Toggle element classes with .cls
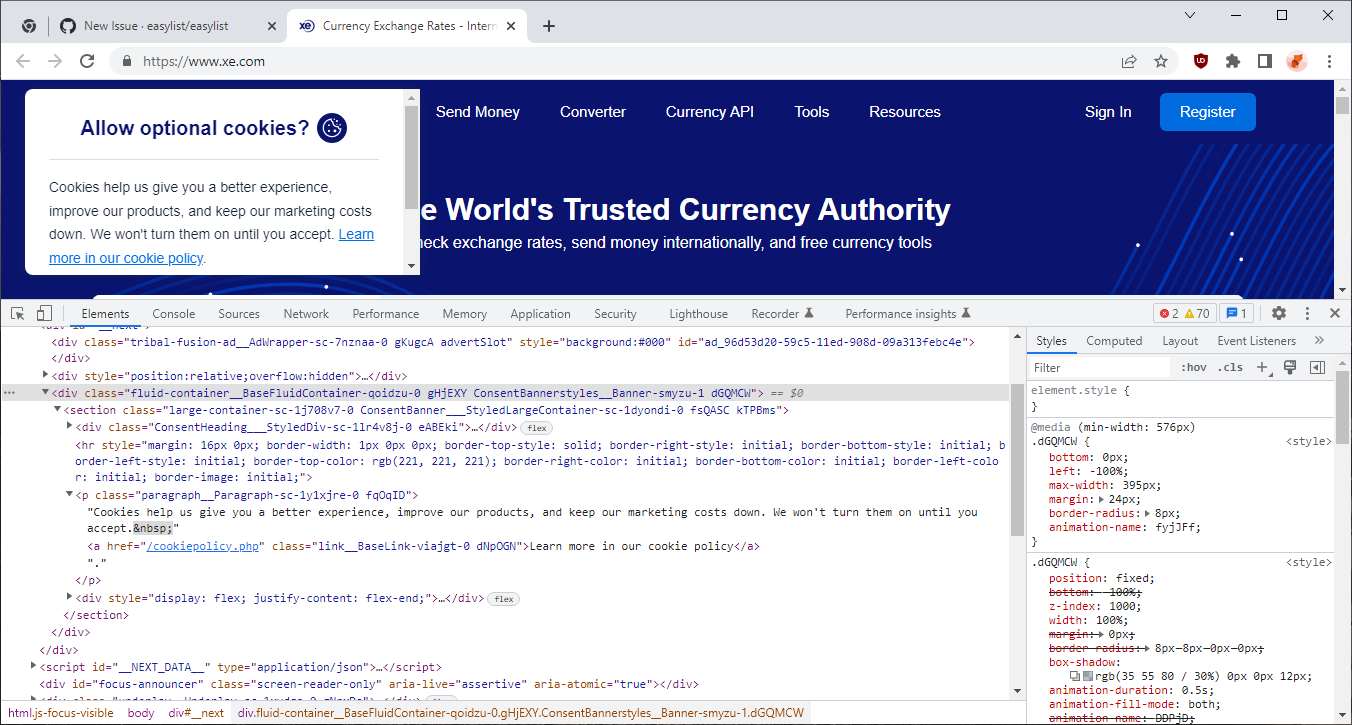Screen dimensions: 1352x725 (1231, 367)
